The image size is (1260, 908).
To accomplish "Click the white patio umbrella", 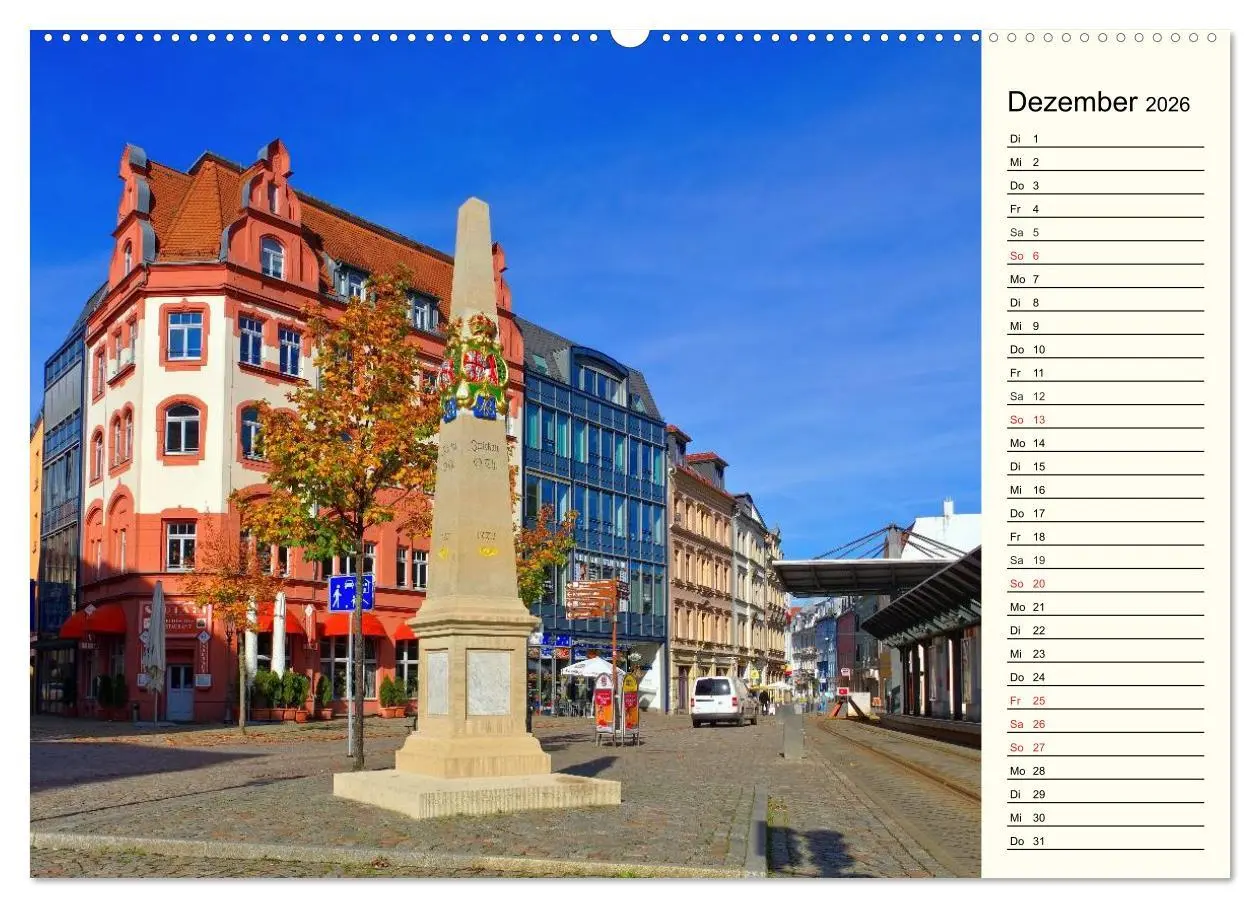I will [595, 668].
